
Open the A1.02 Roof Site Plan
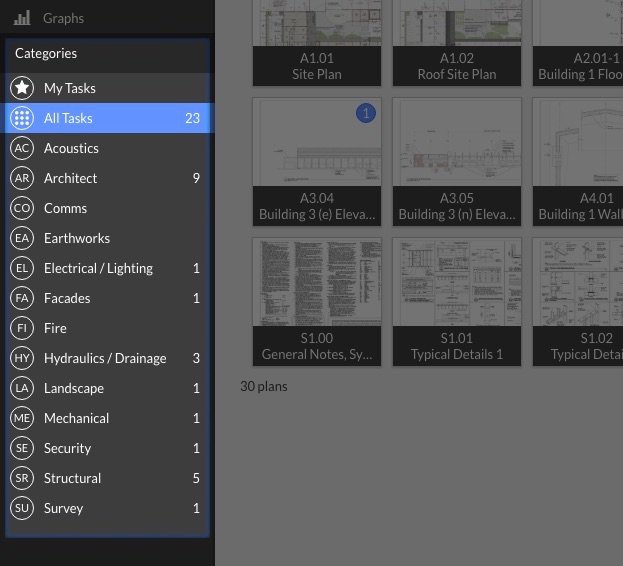(457, 42)
